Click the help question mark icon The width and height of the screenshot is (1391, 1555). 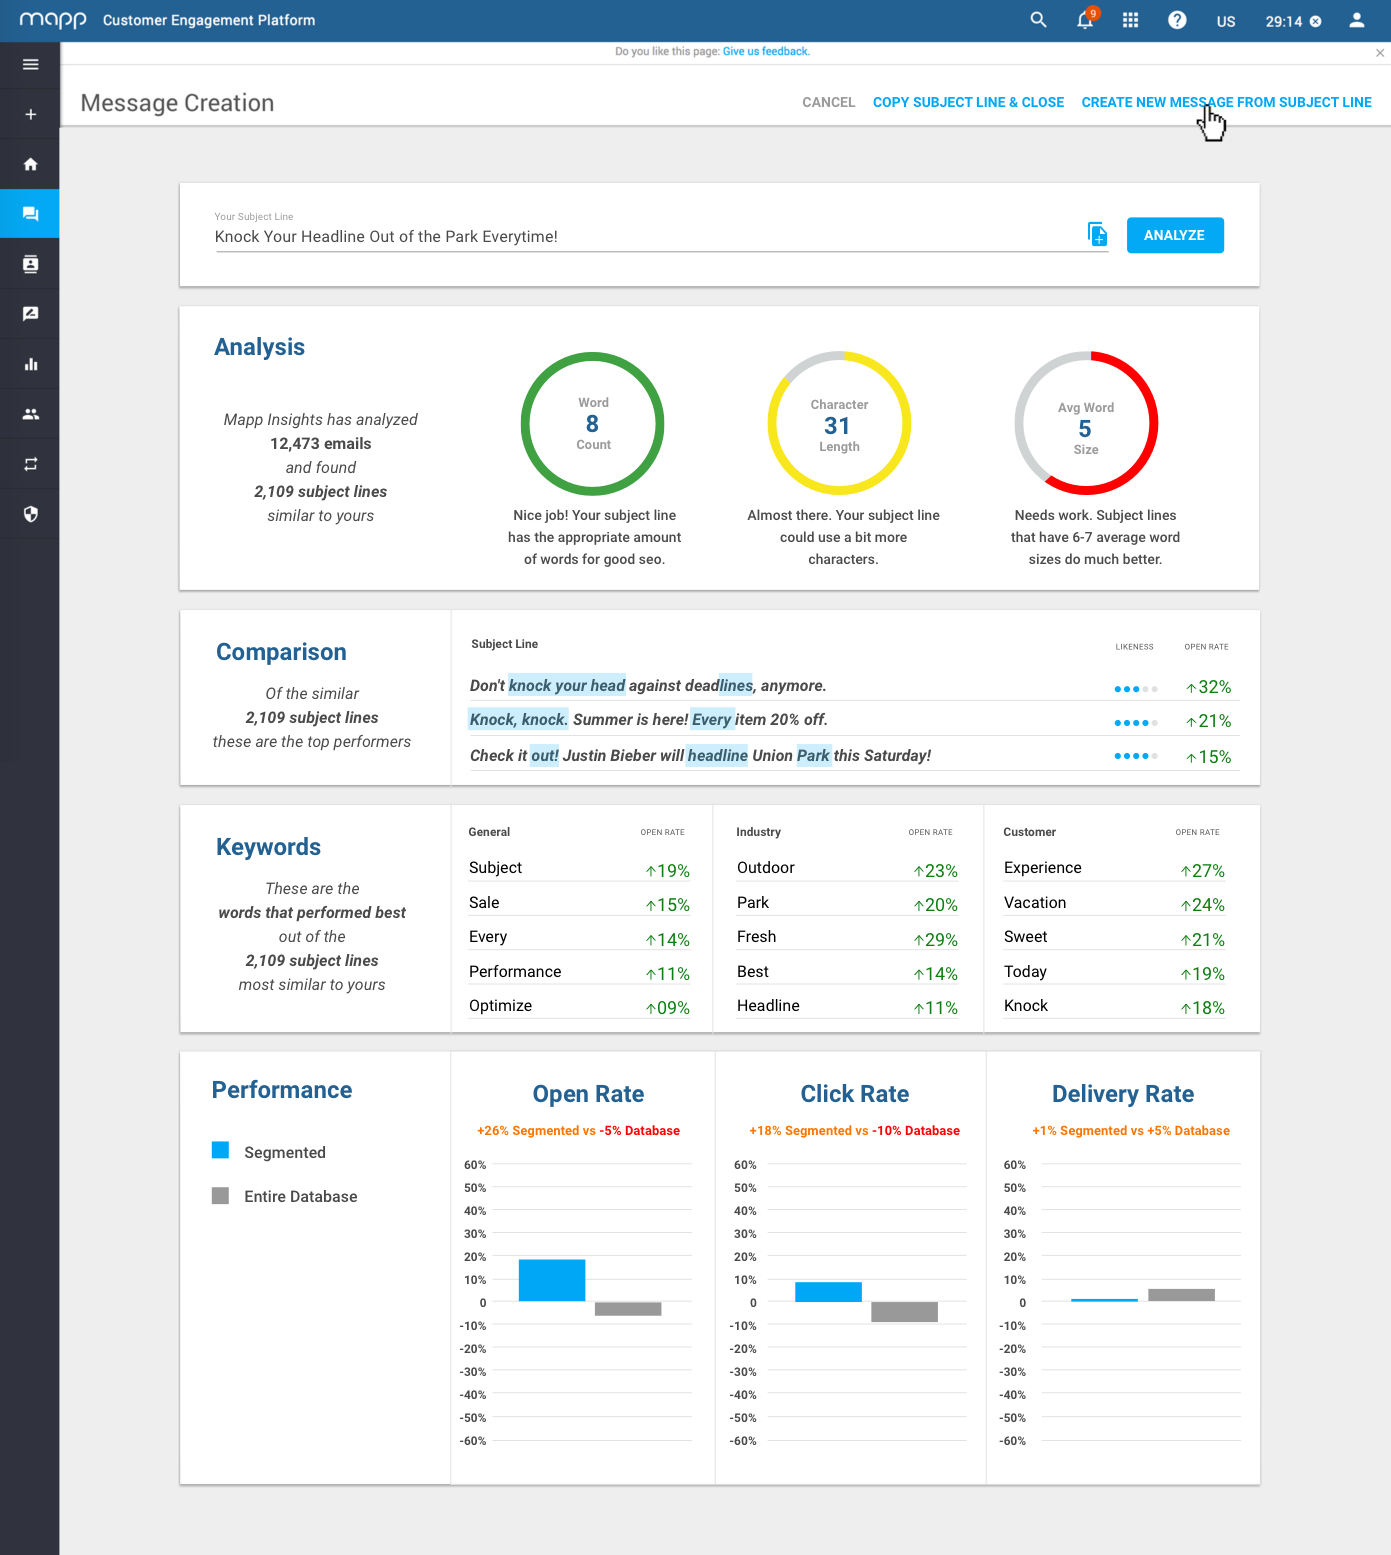pyautogui.click(x=1177, y=20)
